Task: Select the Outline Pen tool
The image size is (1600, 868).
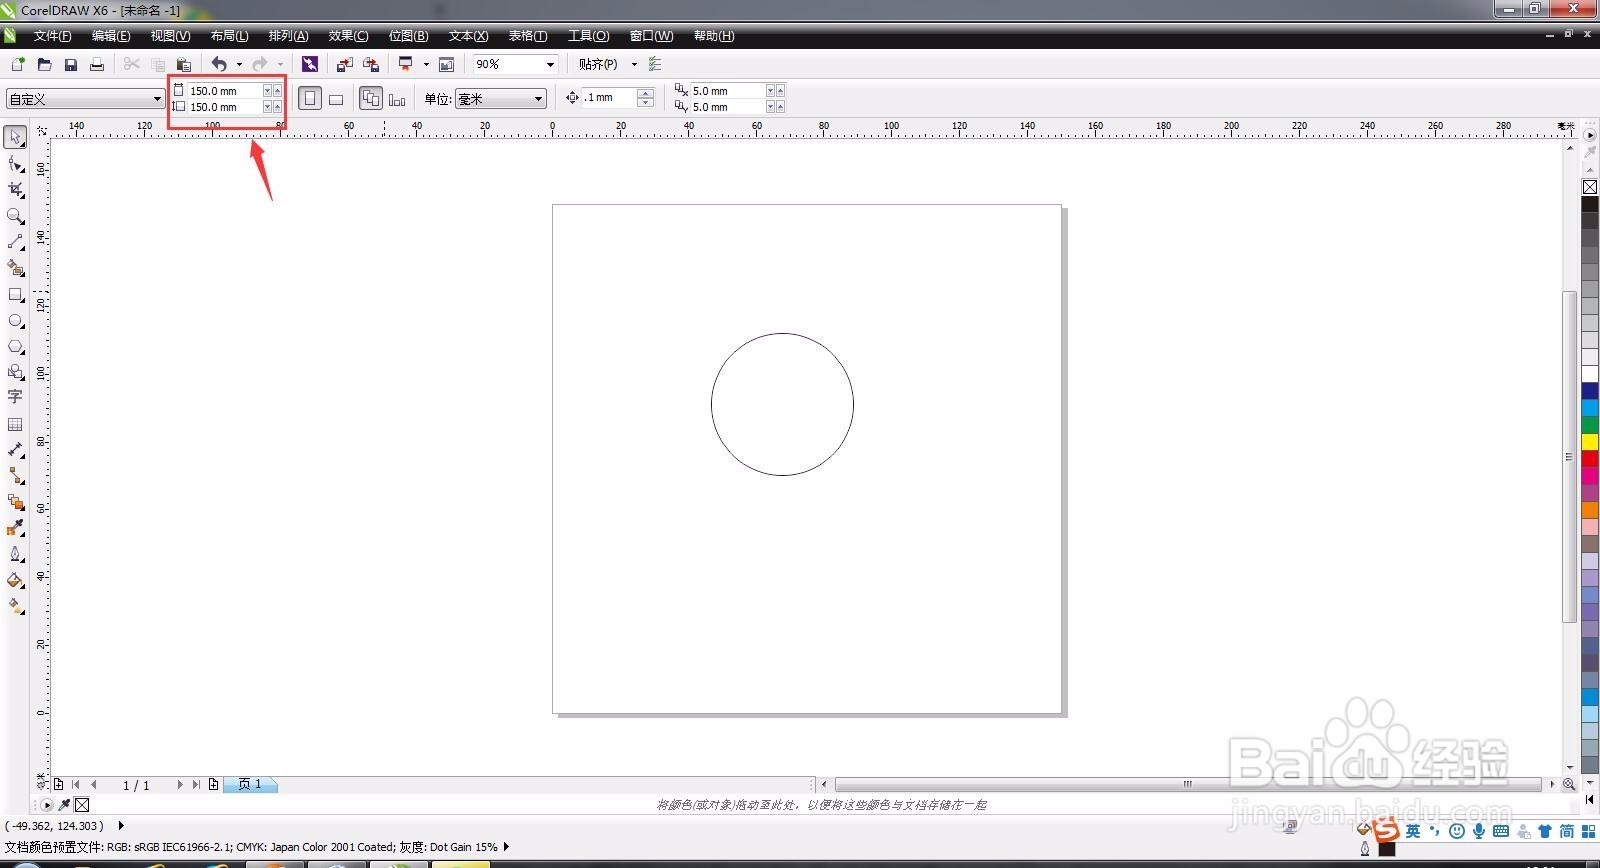Action: tap(16, 554)
